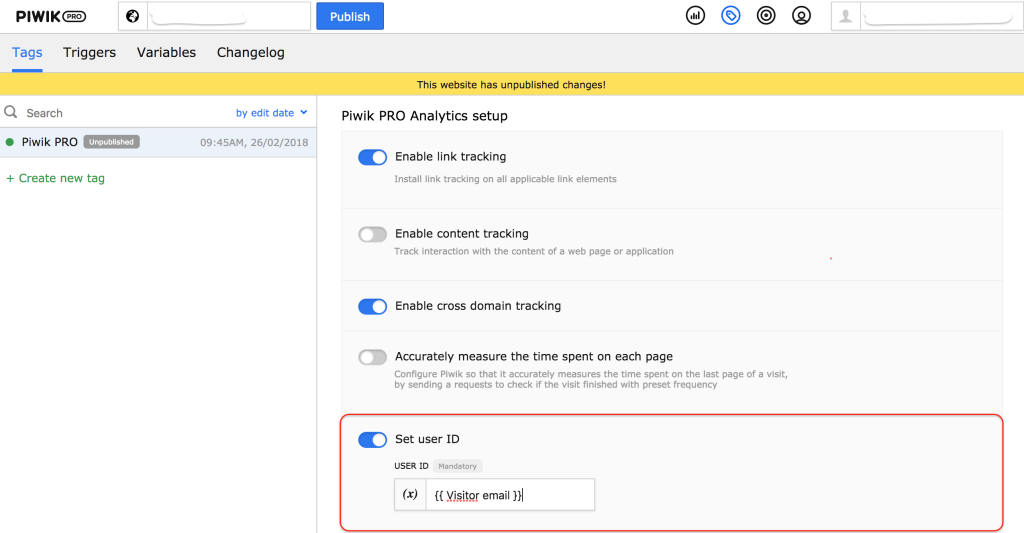This screenshot has width=1024, height=533.
Task: Click the Publish button
Action: click(x=350, y=16)
